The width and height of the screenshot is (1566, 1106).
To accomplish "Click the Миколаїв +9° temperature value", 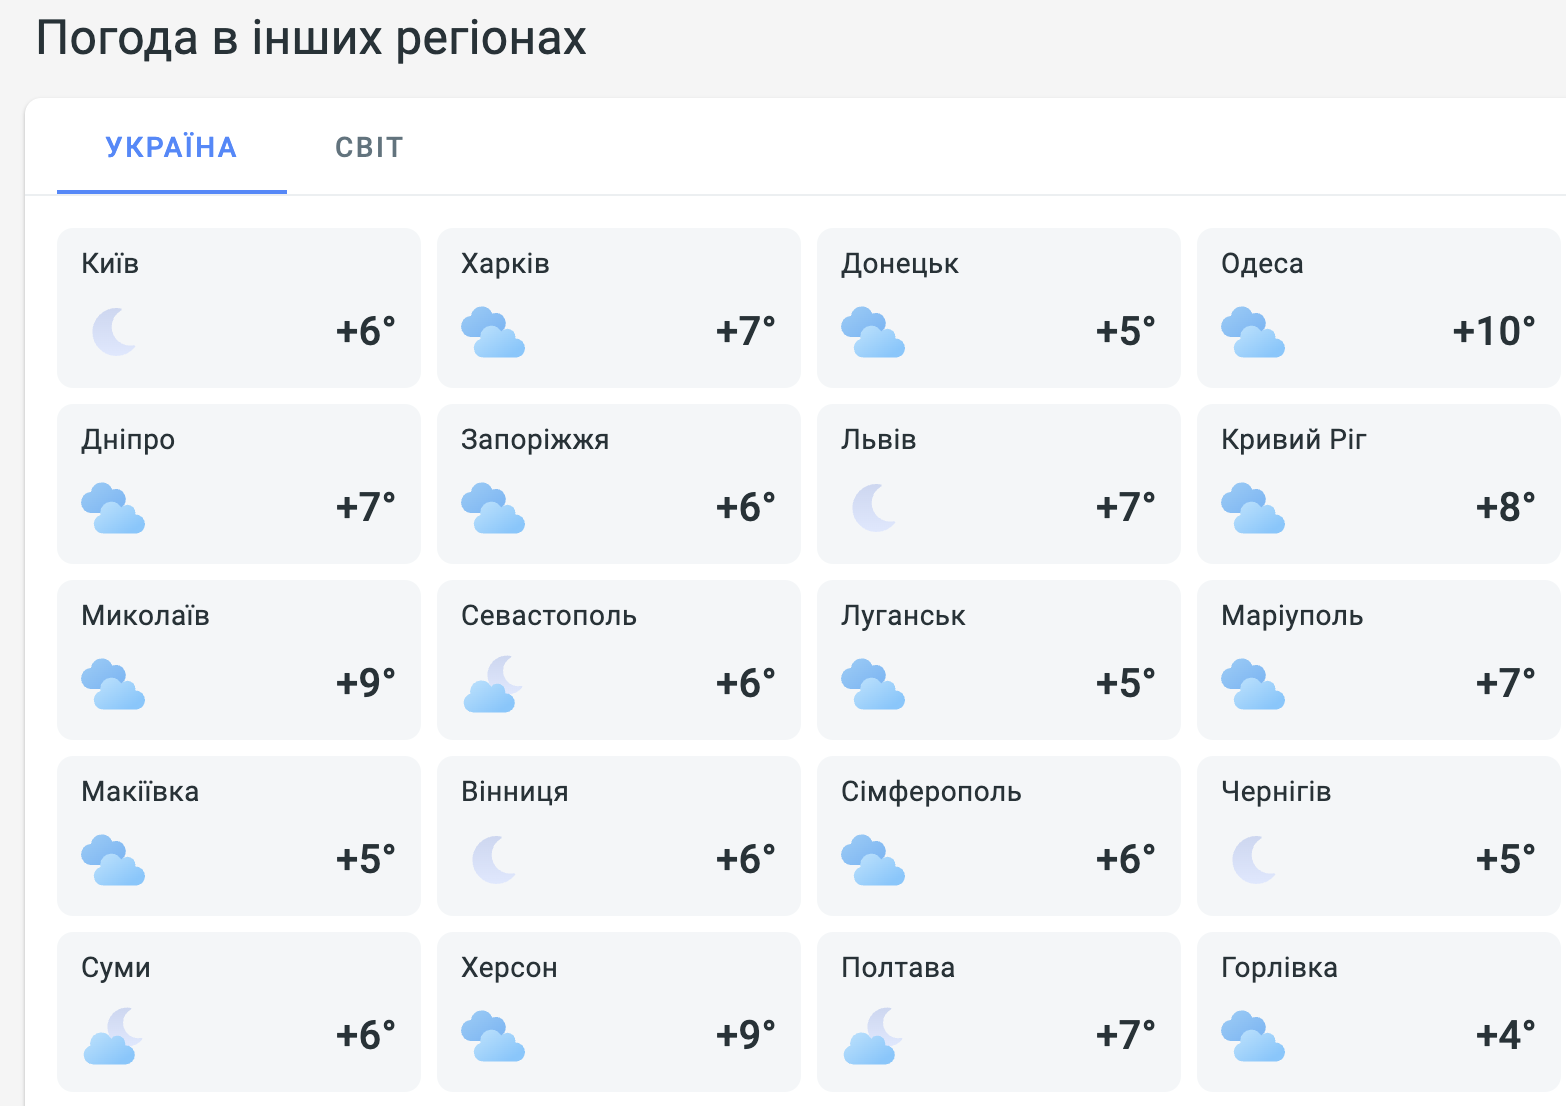I will (366, 684).
